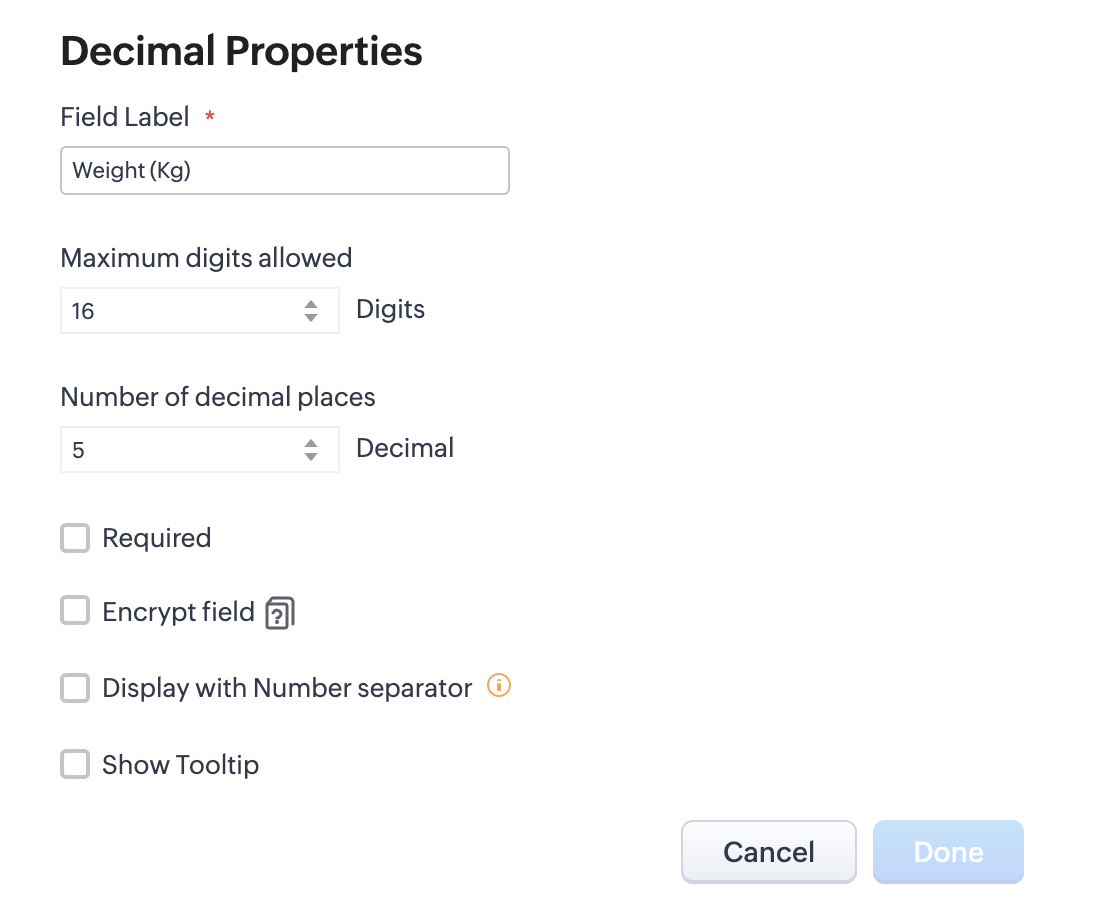Viewport: 1100px width, 910px height.
Task: Enable the Required checkbox
Action: coord(75,539)
